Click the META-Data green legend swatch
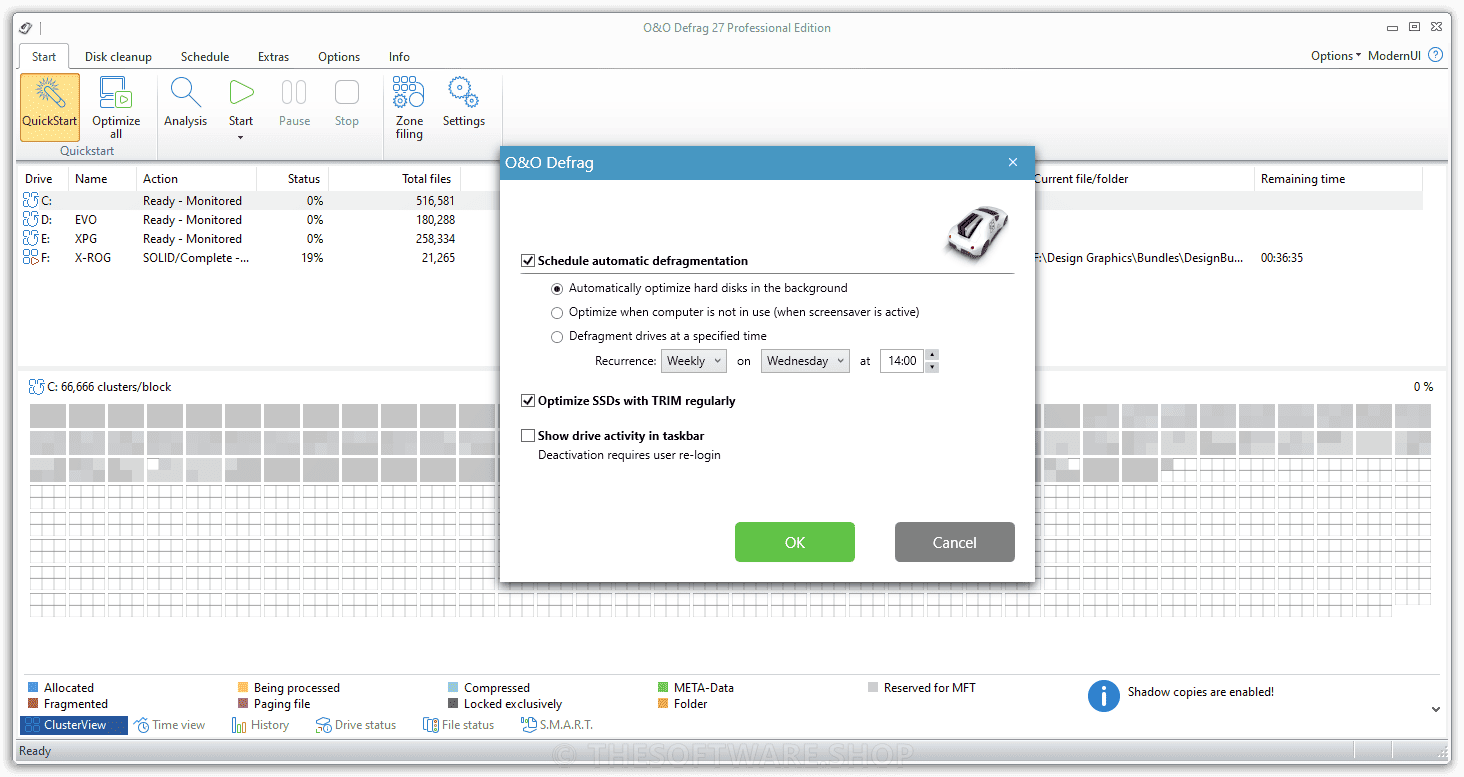This screenshot has width=1464, height=777. click(x=663, y=688)
